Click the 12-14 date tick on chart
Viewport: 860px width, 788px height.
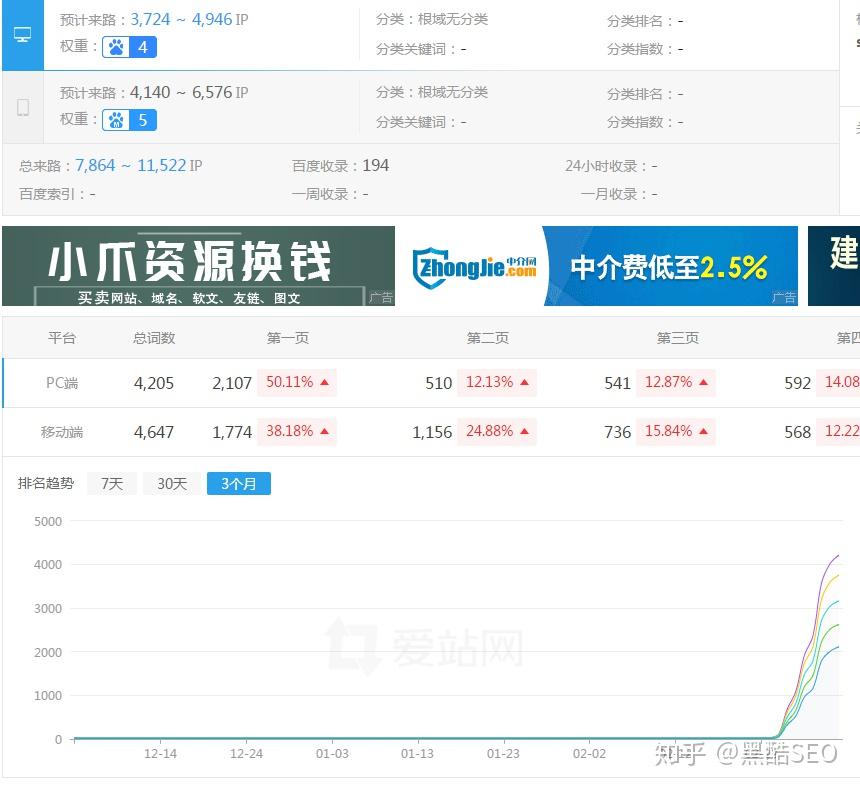160,754
